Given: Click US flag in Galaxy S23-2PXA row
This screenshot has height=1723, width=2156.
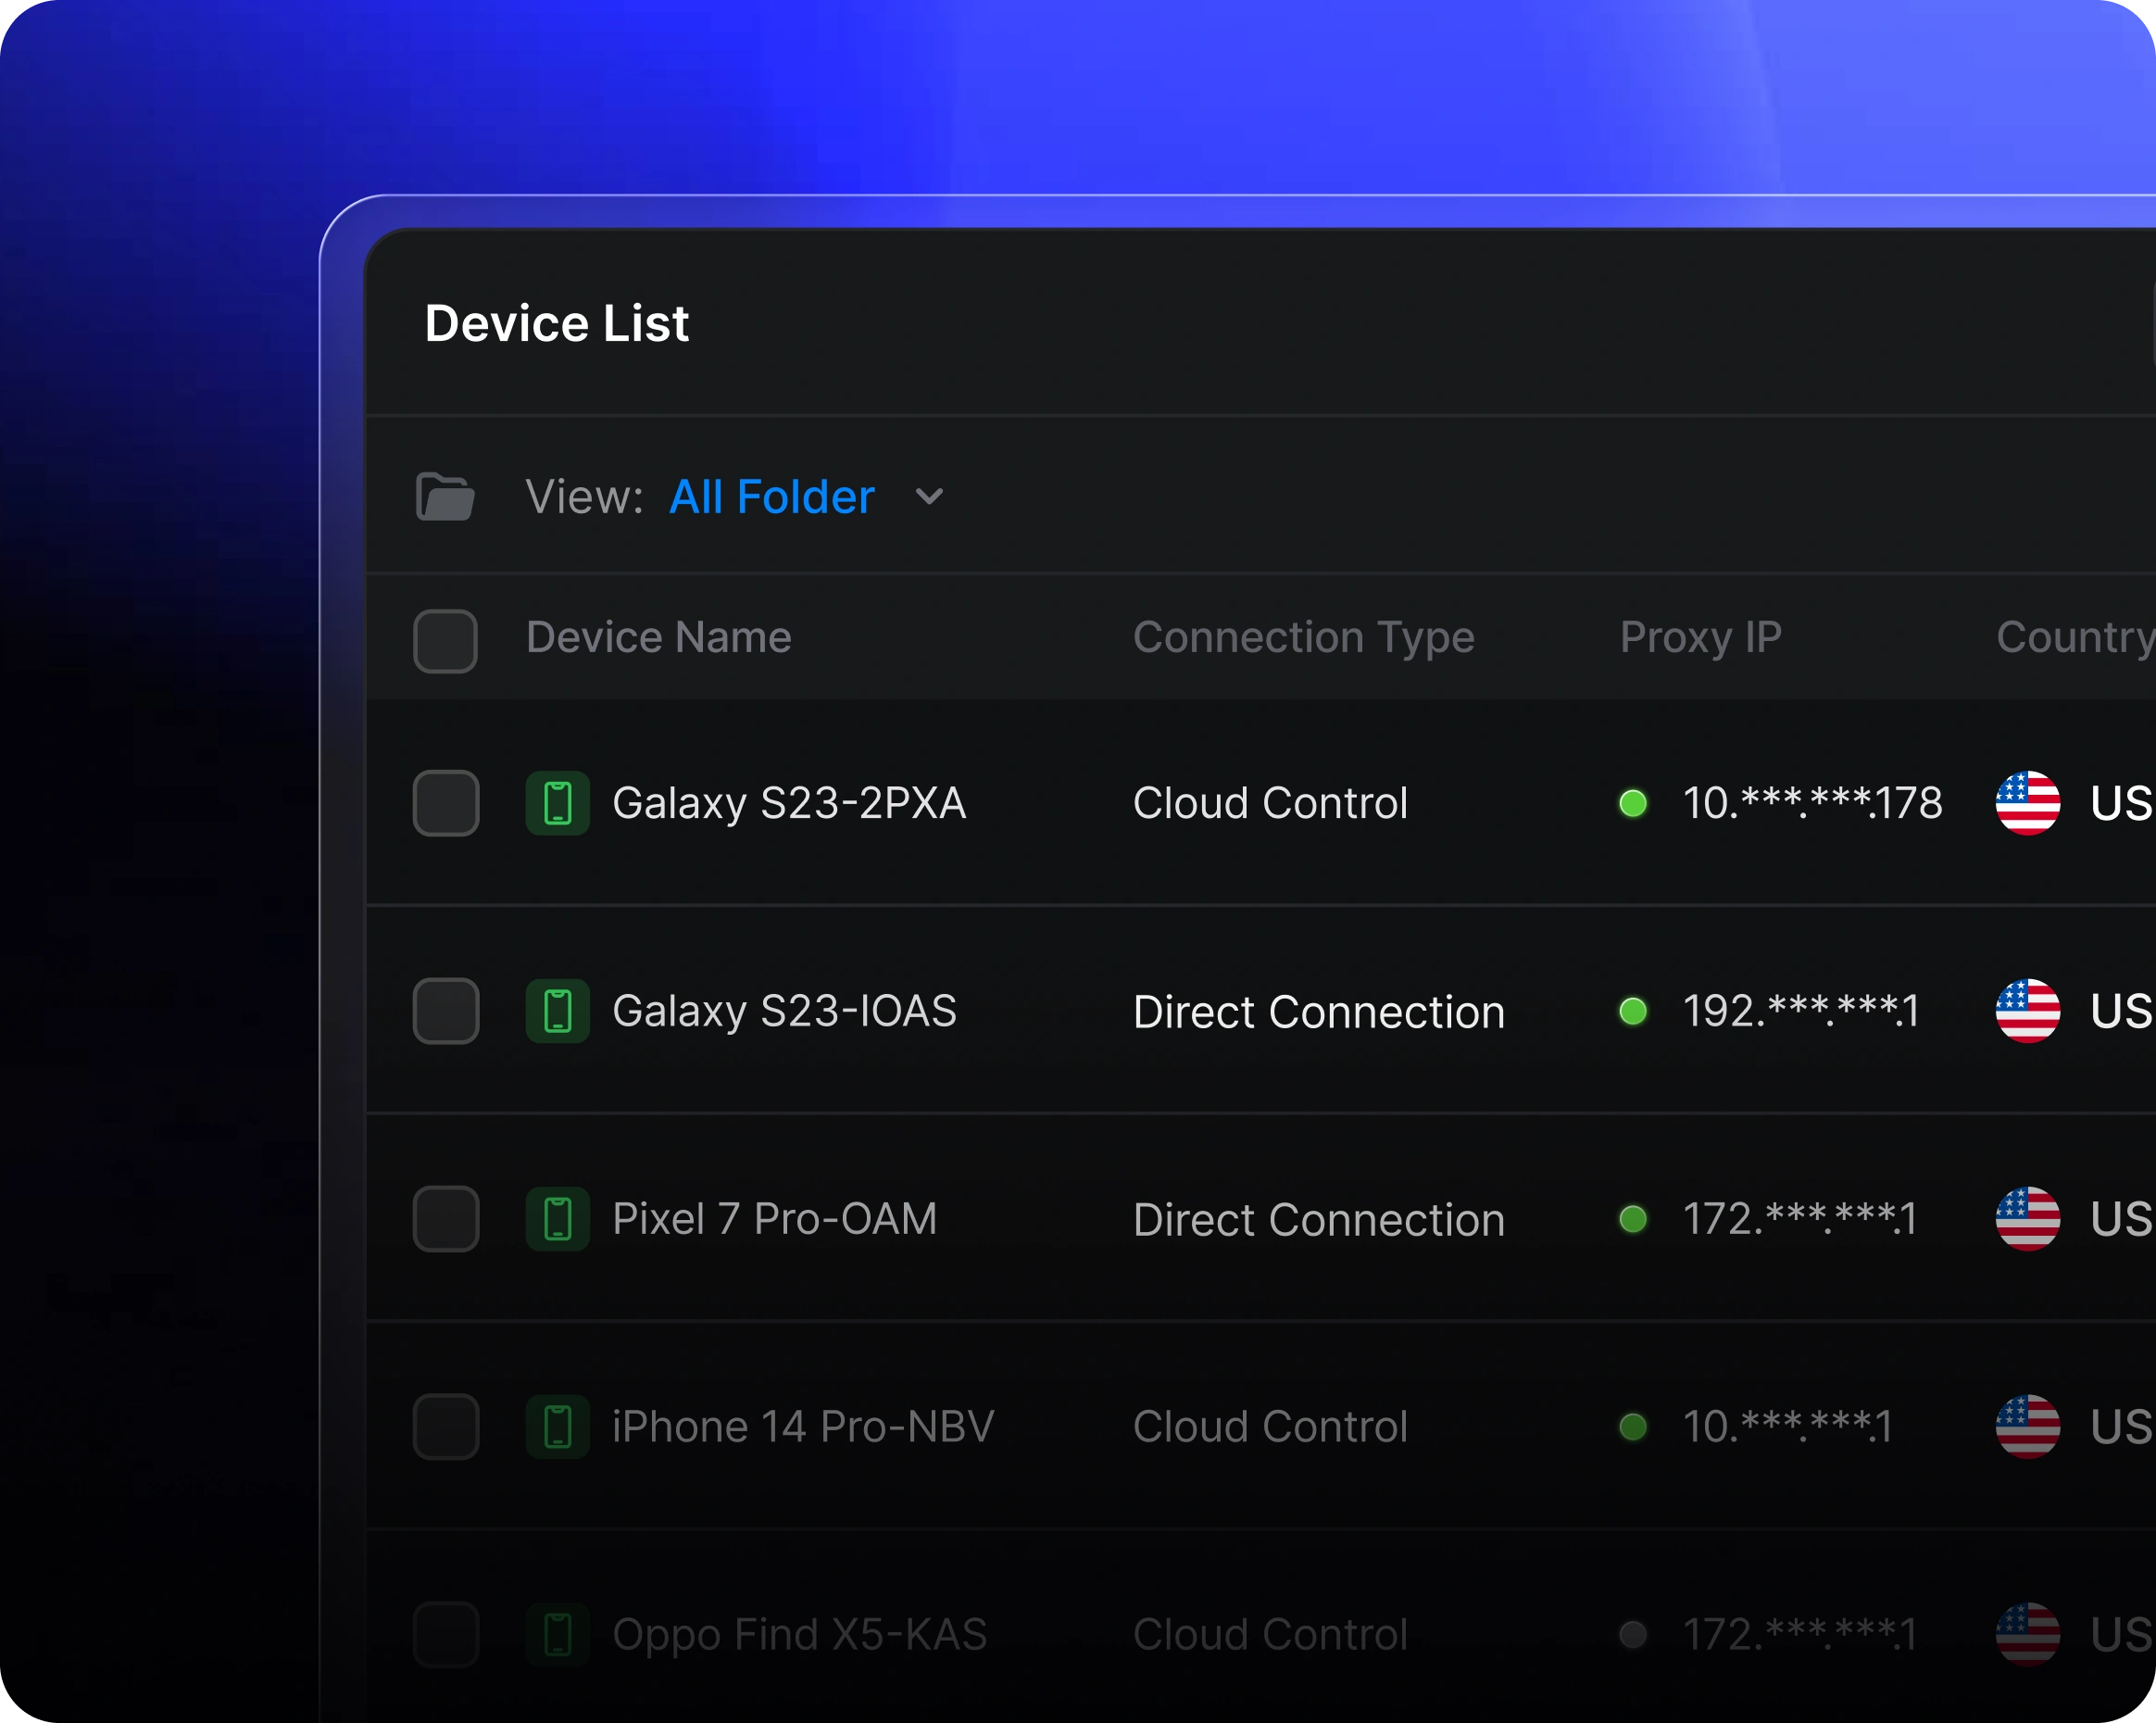Looking at the screenshot, I should (2027, 803).
